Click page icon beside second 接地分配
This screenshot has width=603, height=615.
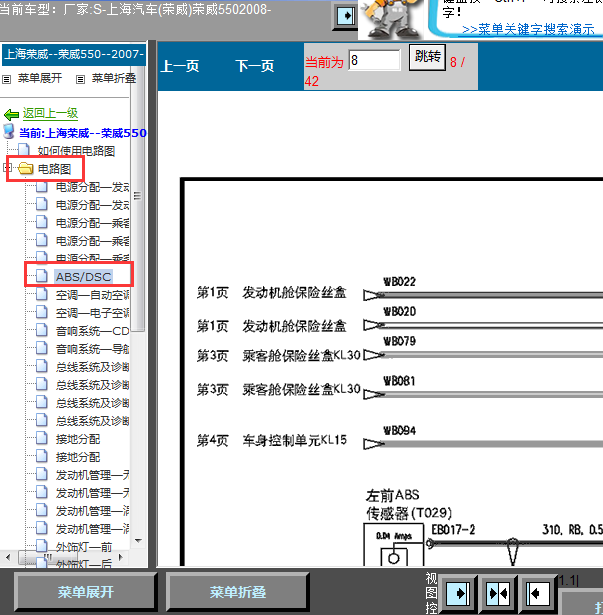[x=42, y=456]
